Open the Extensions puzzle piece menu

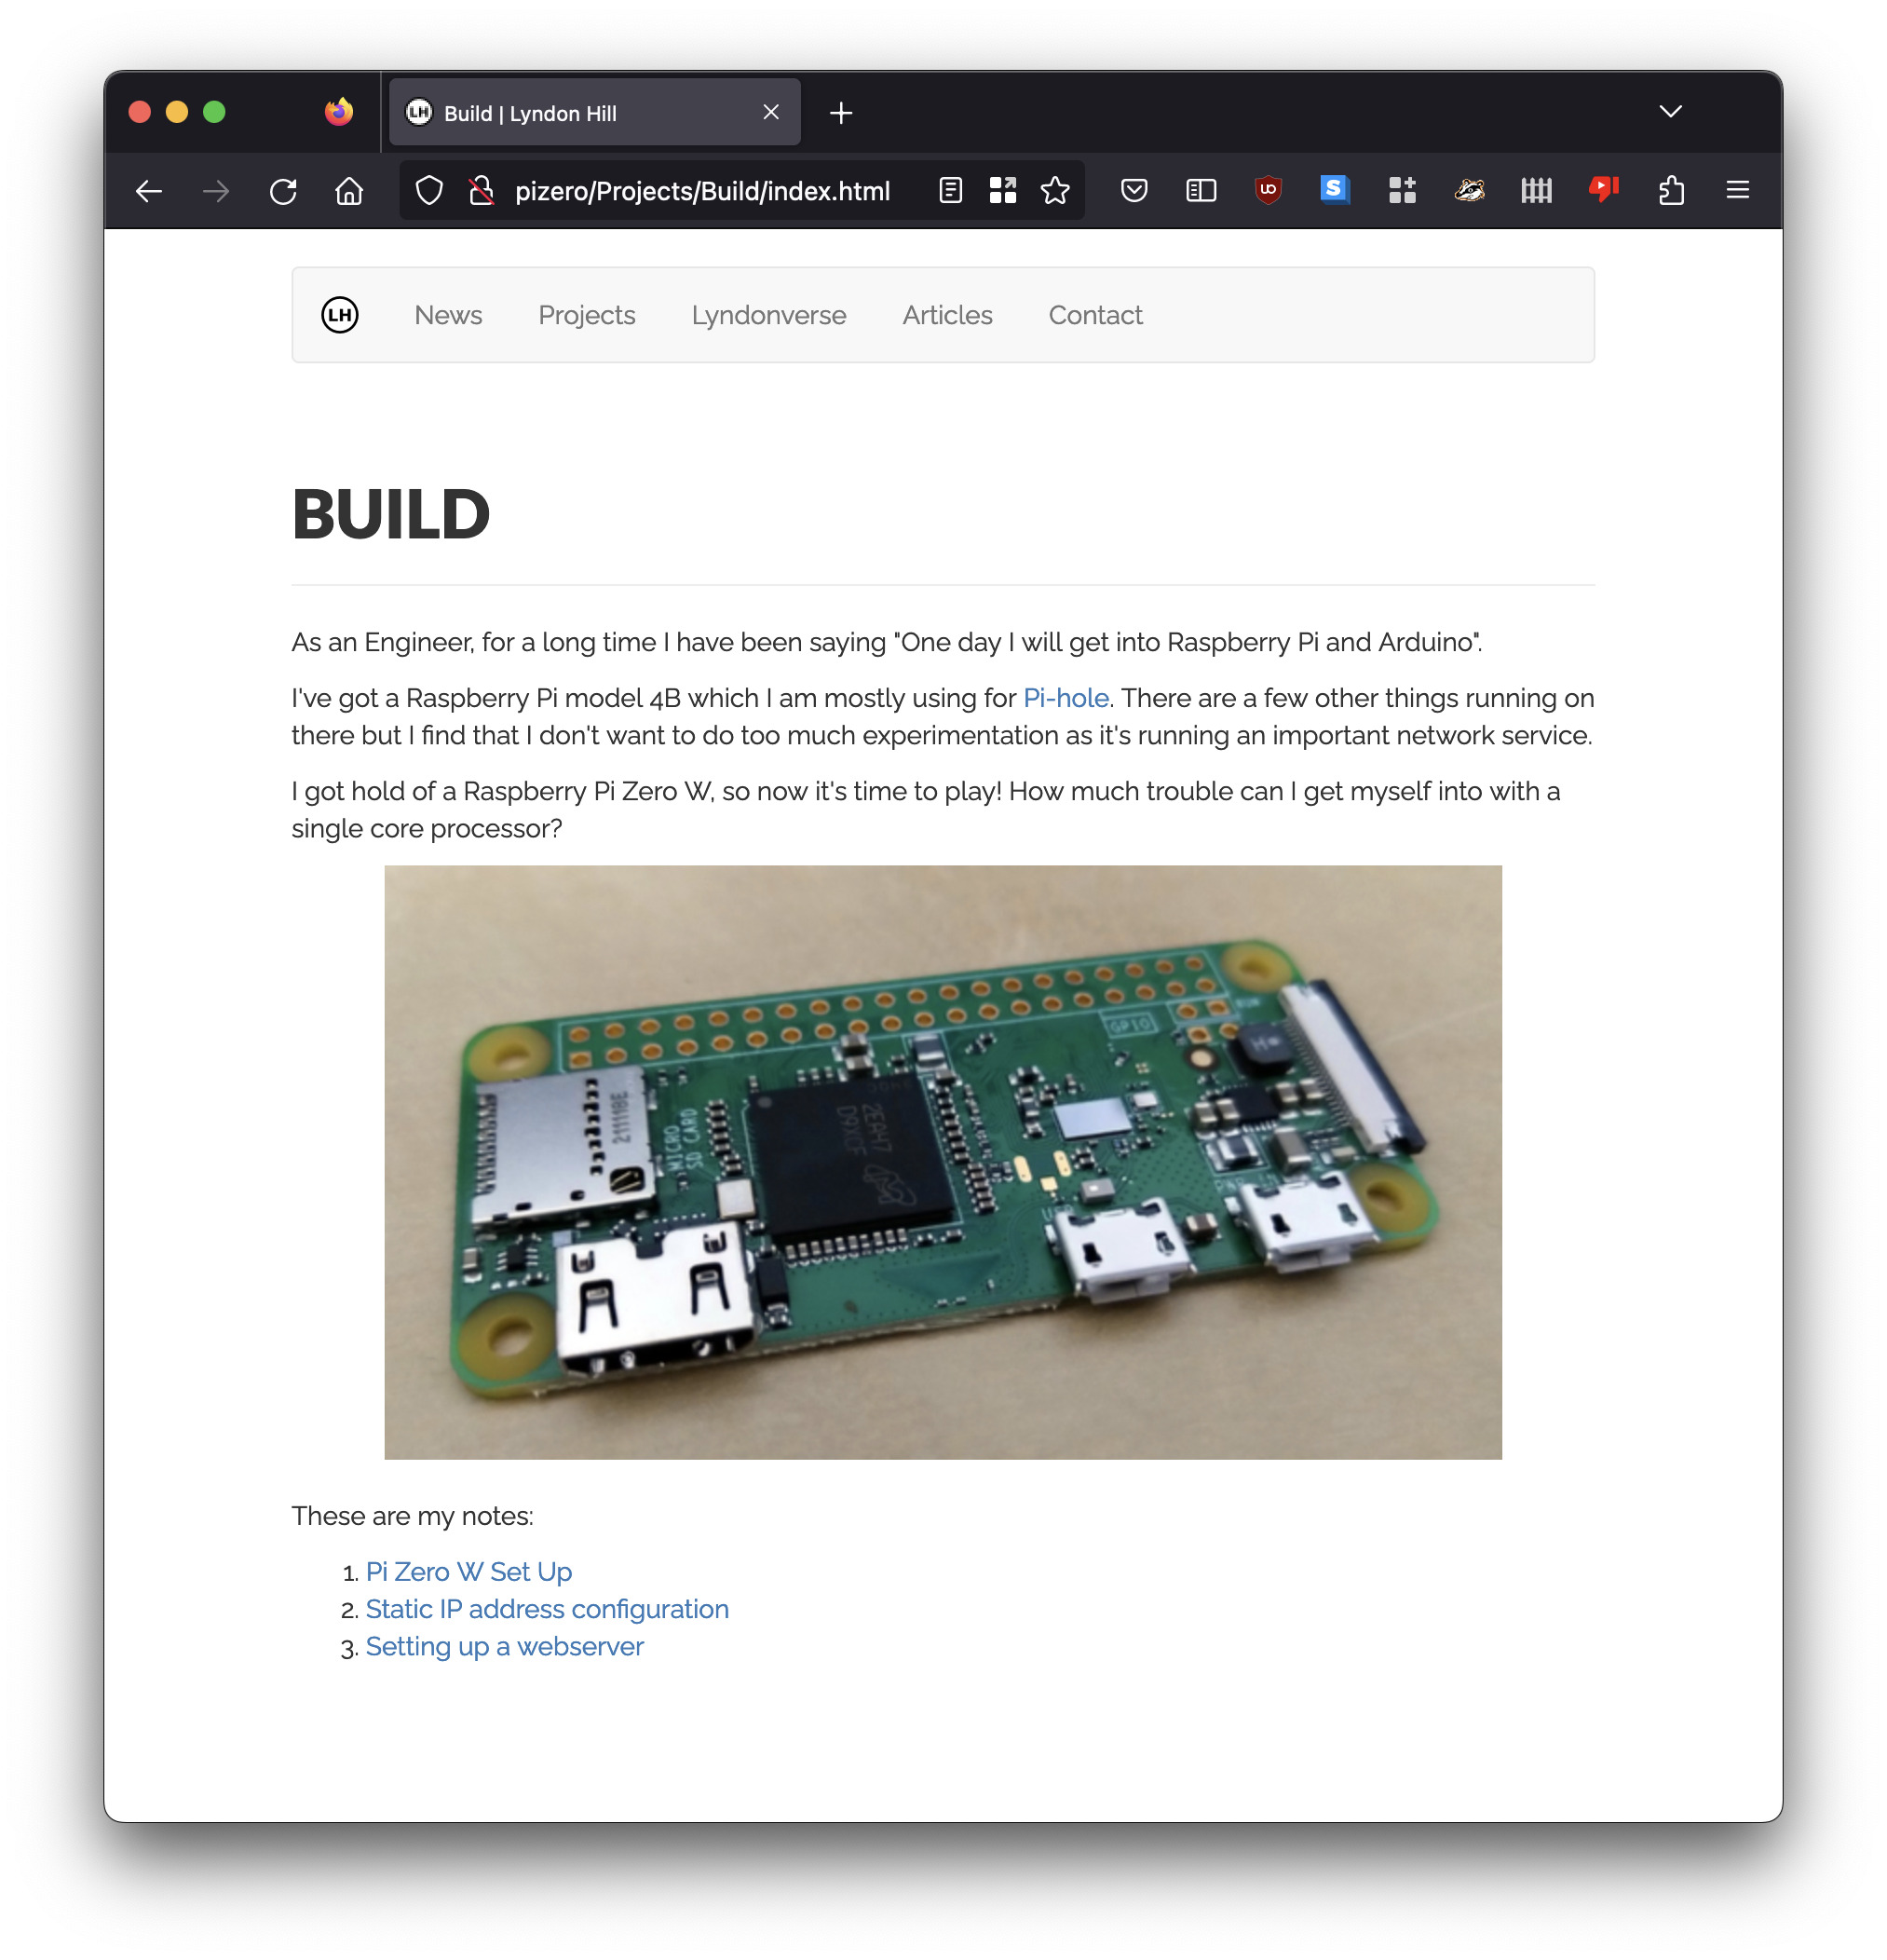1670,190
